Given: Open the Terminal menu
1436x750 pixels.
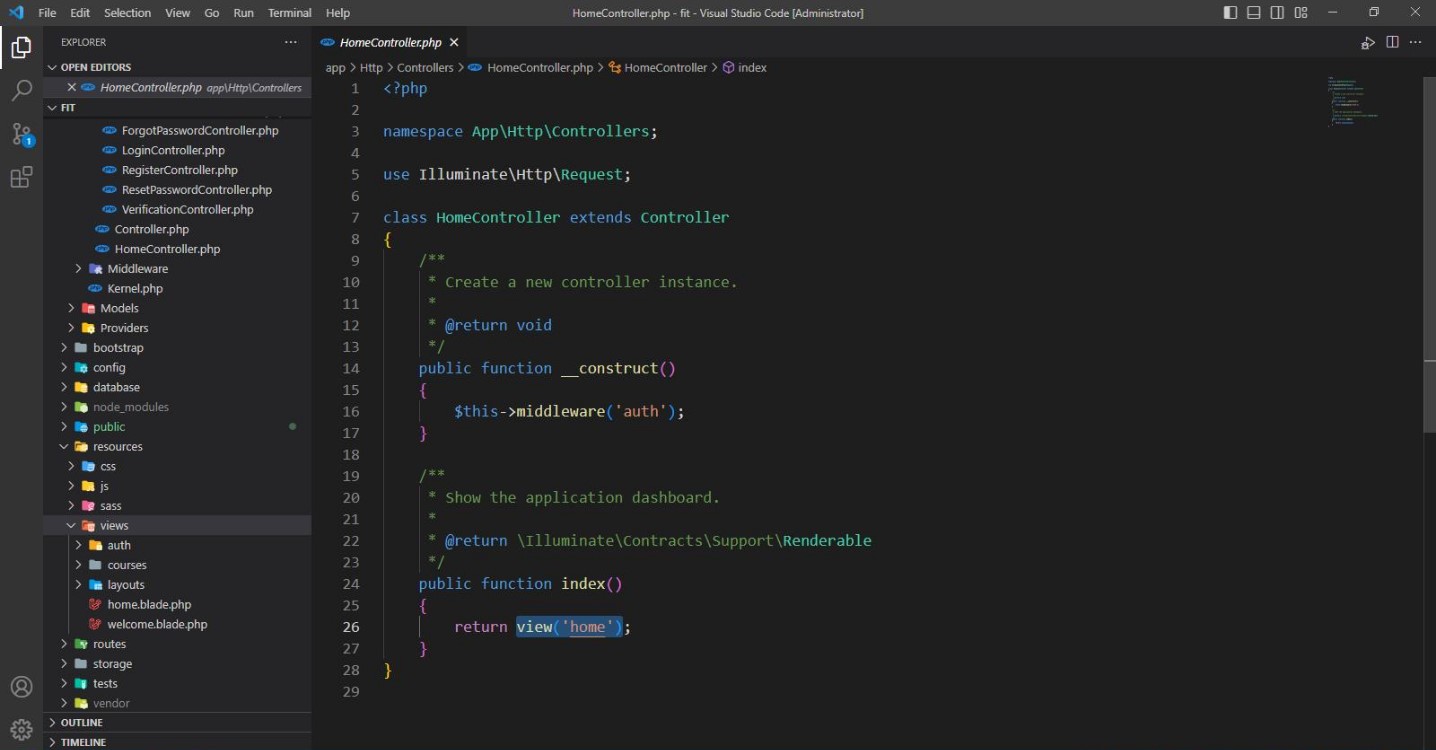Looking at the screenshot, I should 289,13.
